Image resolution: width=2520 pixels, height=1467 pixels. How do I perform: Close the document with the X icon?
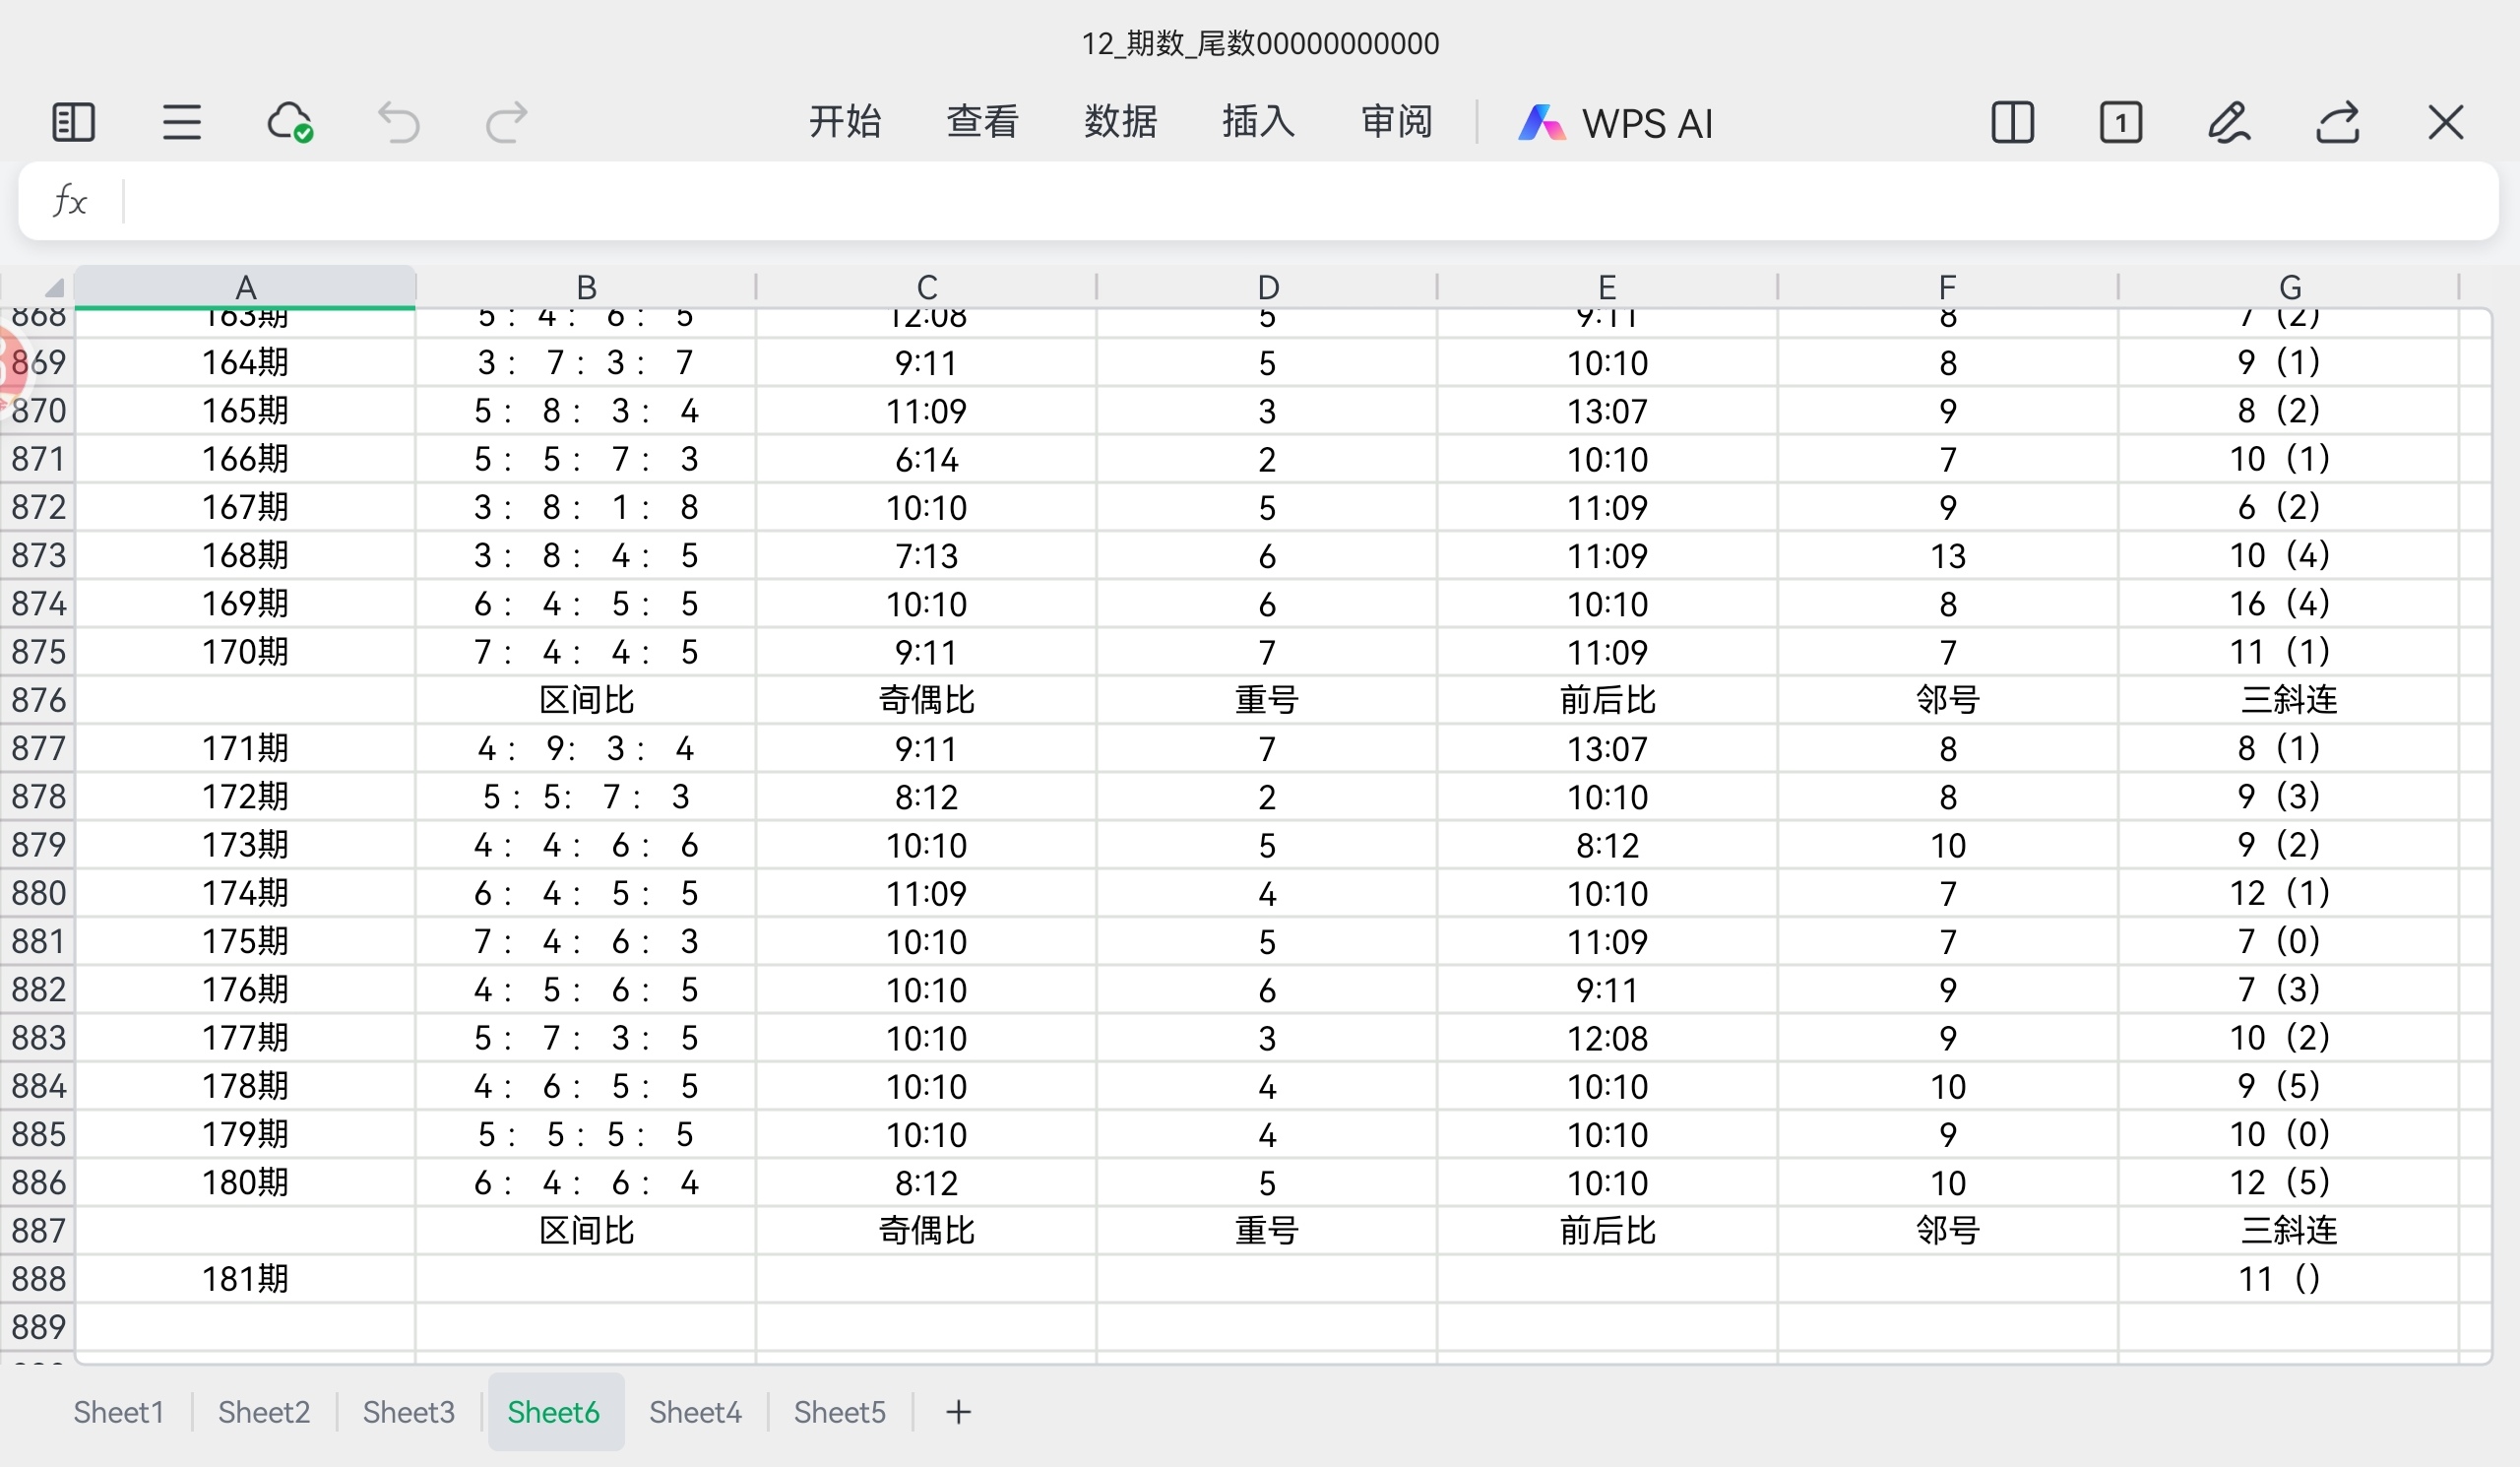[x=2446, y=123]
